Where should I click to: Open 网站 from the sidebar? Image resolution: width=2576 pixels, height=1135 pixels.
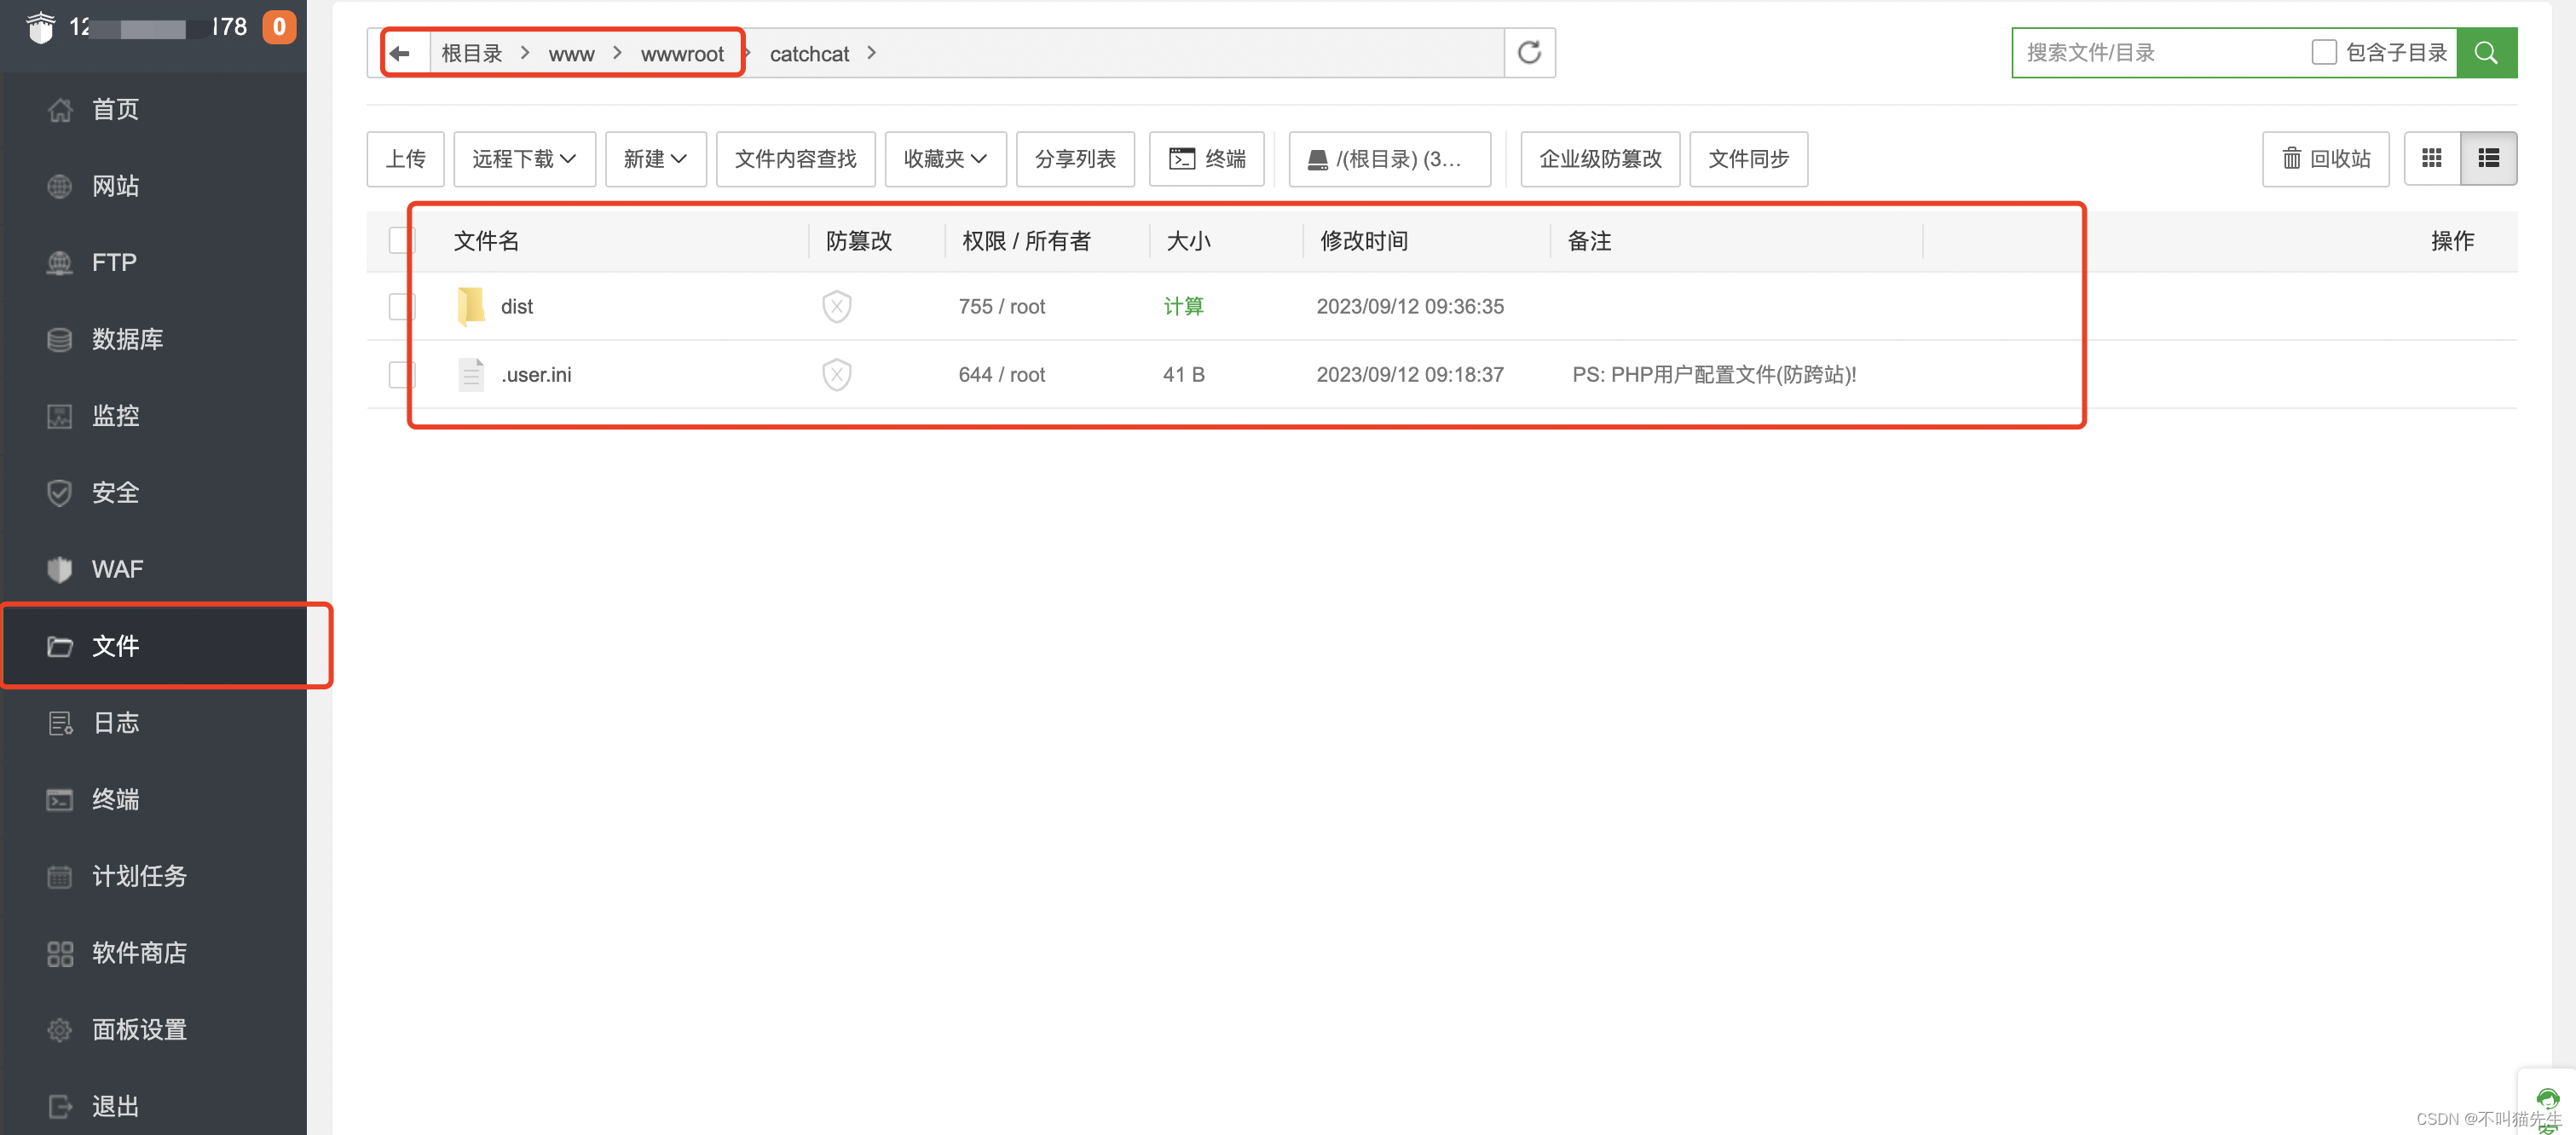(x=153, y=186)
